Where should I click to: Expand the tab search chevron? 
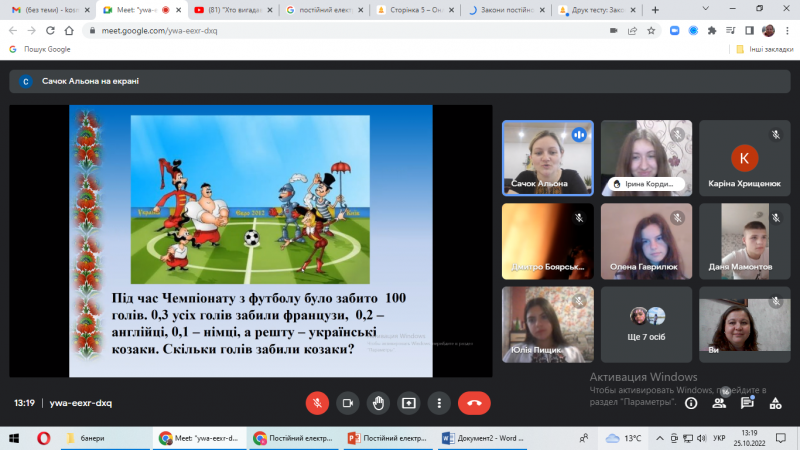(706, 9)
